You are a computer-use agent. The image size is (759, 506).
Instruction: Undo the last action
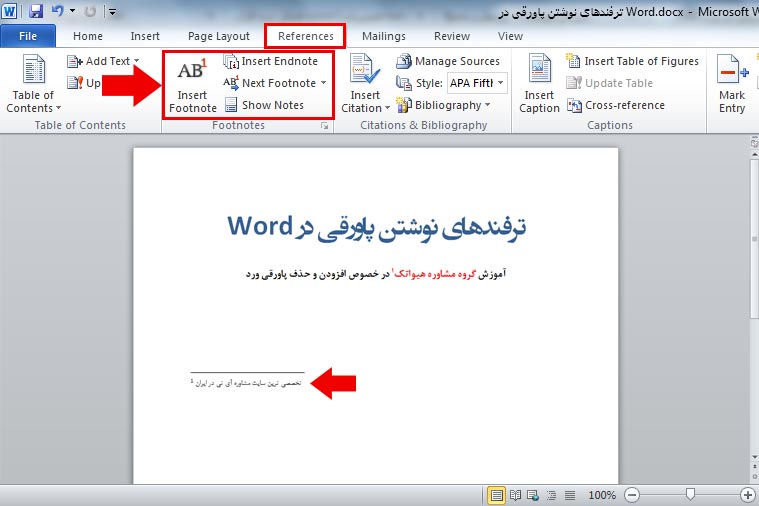coord(58,11)
